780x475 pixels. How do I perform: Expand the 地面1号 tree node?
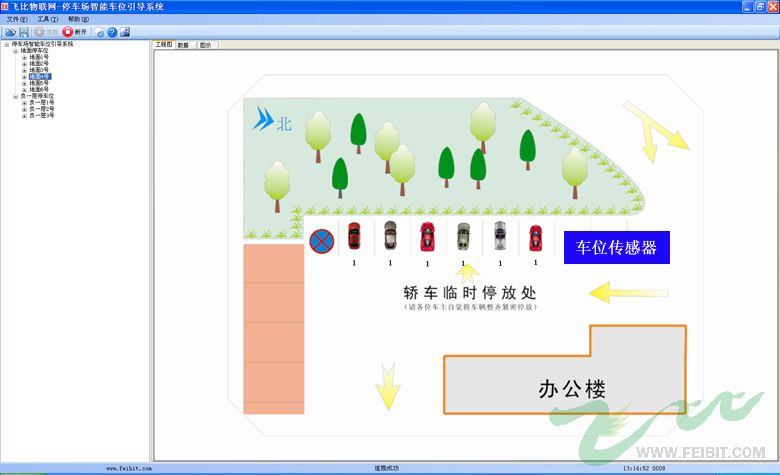[x=24, y=57]
